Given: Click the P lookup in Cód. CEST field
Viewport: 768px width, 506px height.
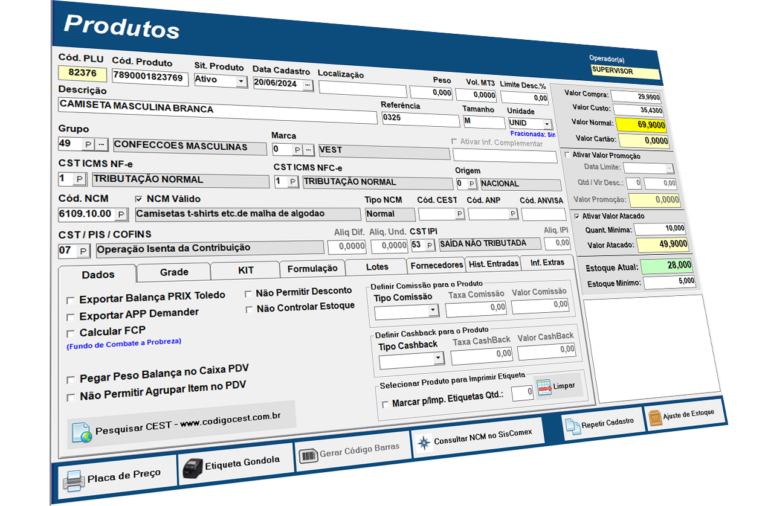Looking at the screenshot, I should [x=459, y=214].
